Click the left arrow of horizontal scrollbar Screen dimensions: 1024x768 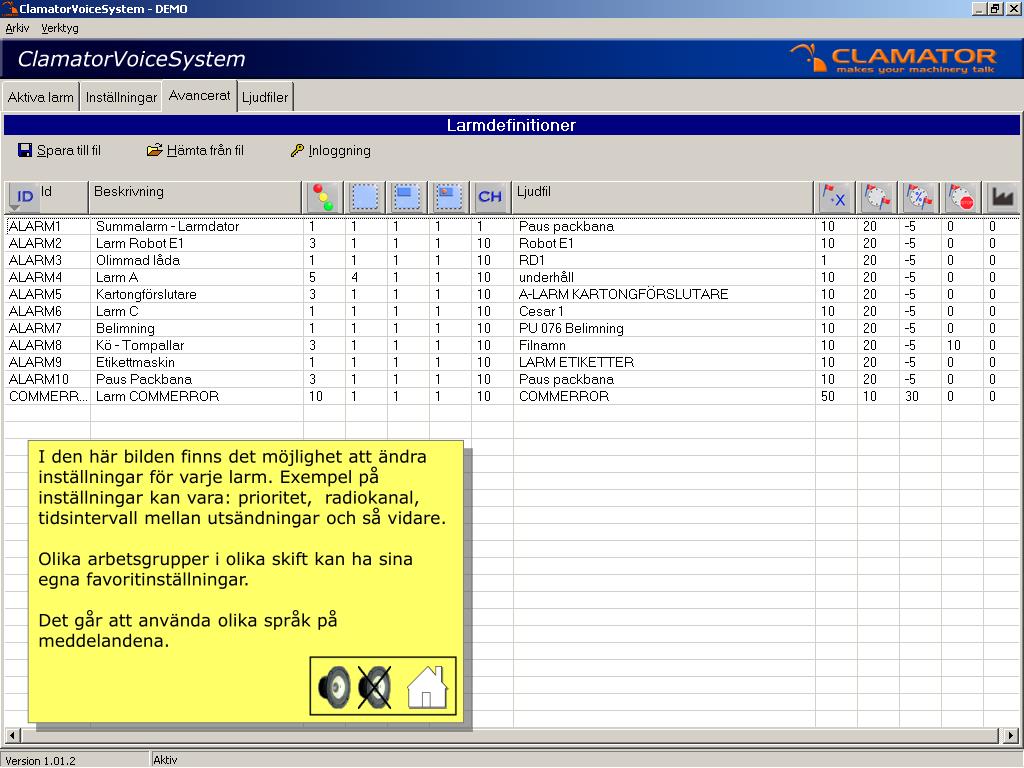[12, 735]
